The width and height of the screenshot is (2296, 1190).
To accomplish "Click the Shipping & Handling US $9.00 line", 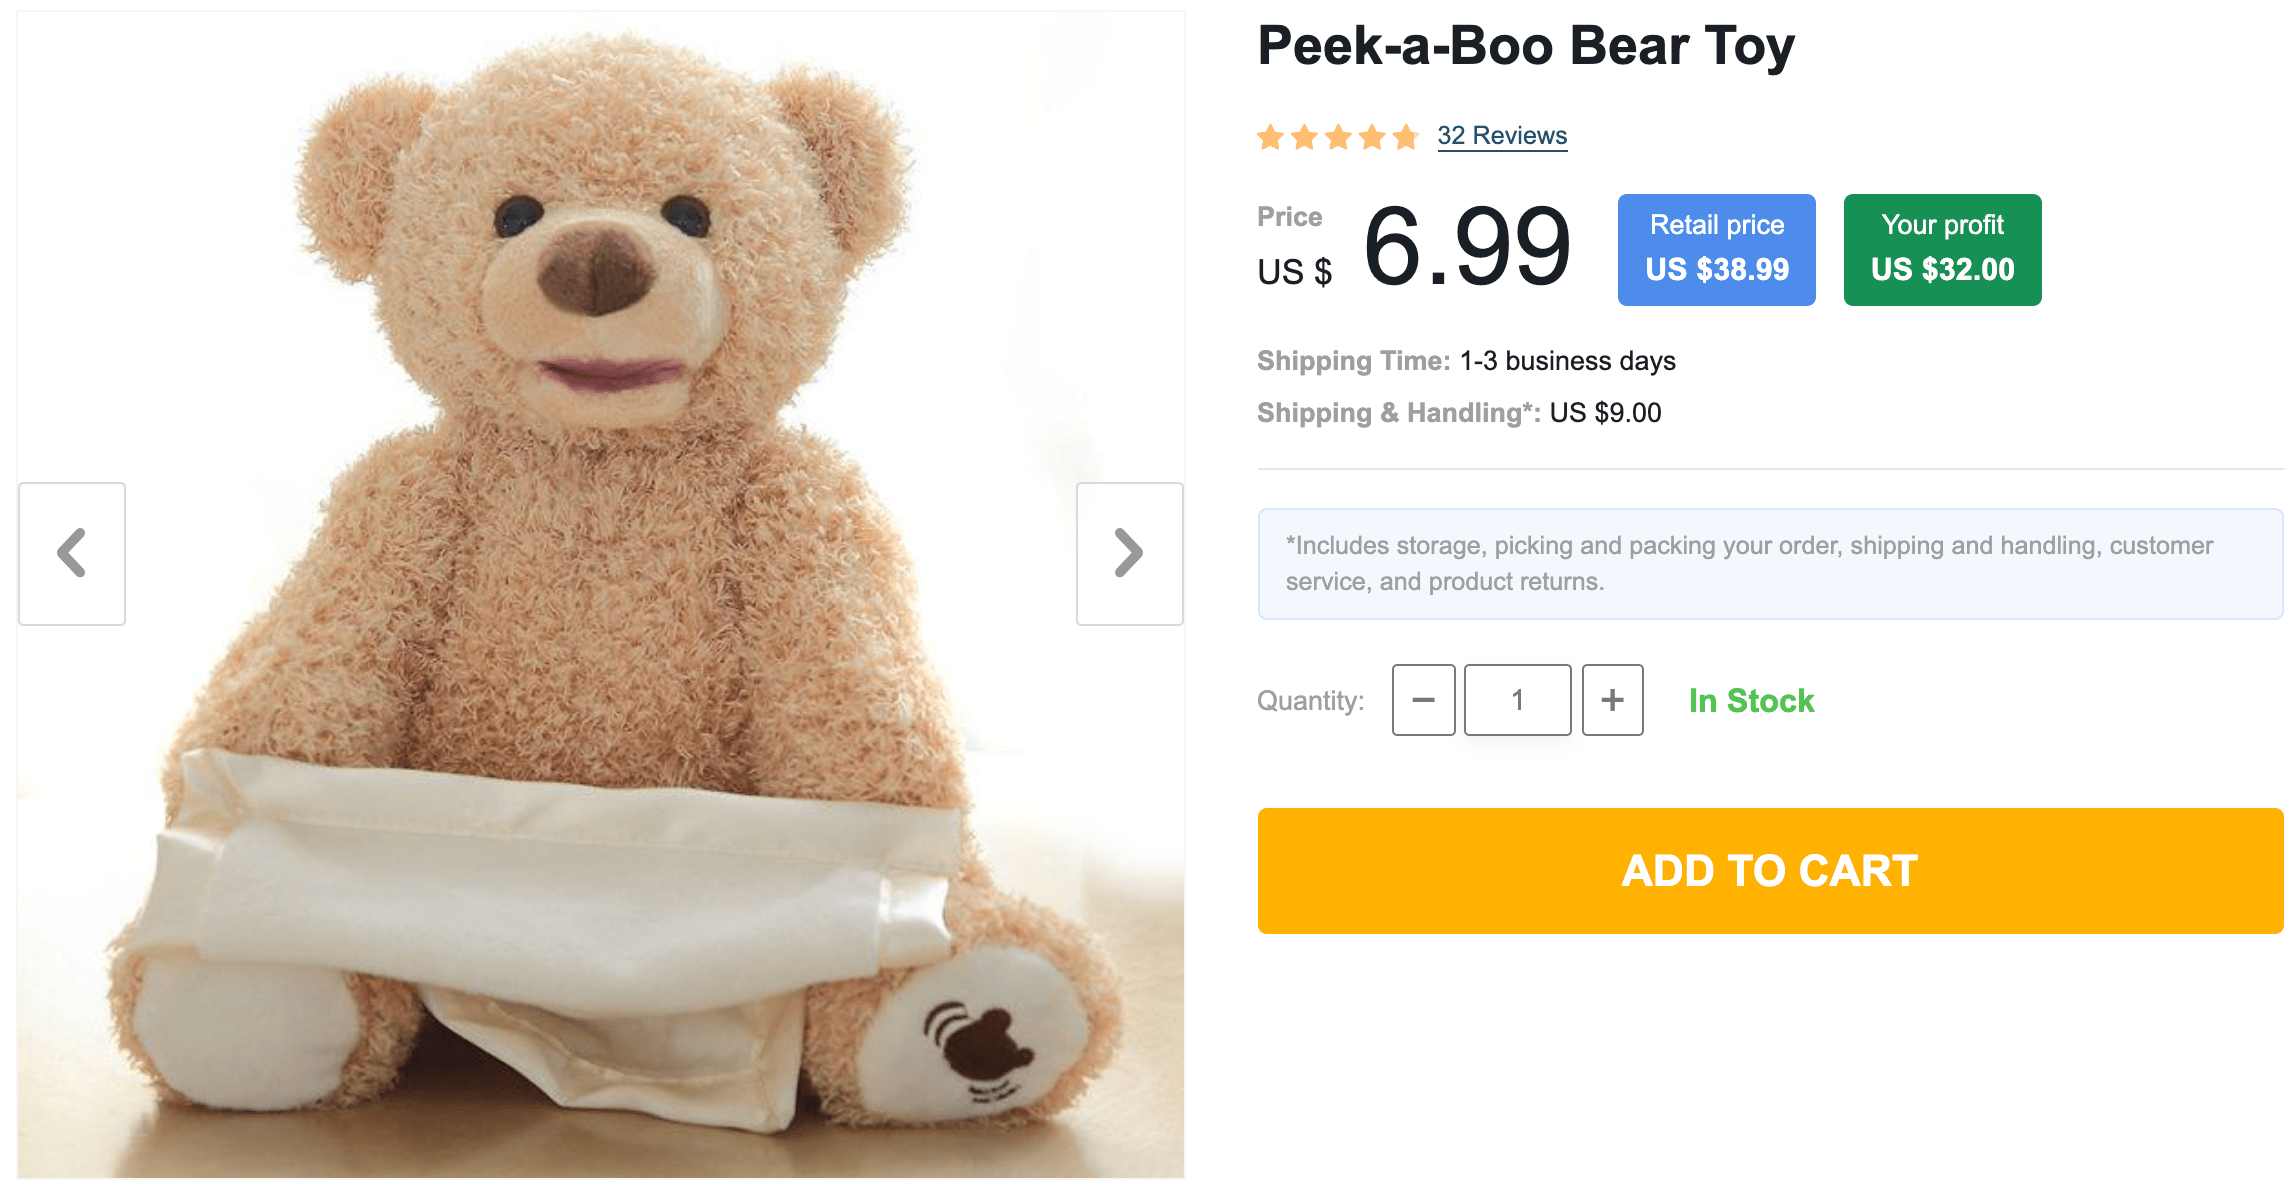I will point(1459,413).
